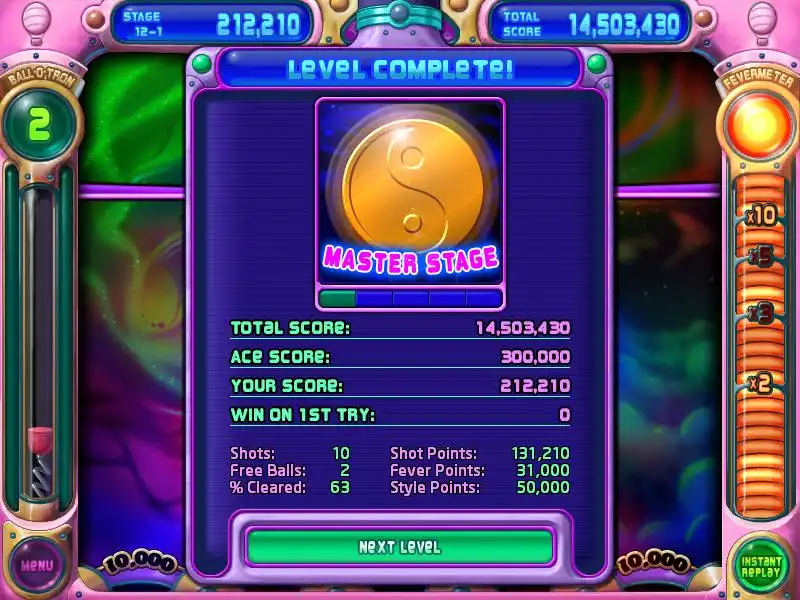
Task: Select the Ball-O-Tron ball counter showing 2
Action: (x=40, y=124)
